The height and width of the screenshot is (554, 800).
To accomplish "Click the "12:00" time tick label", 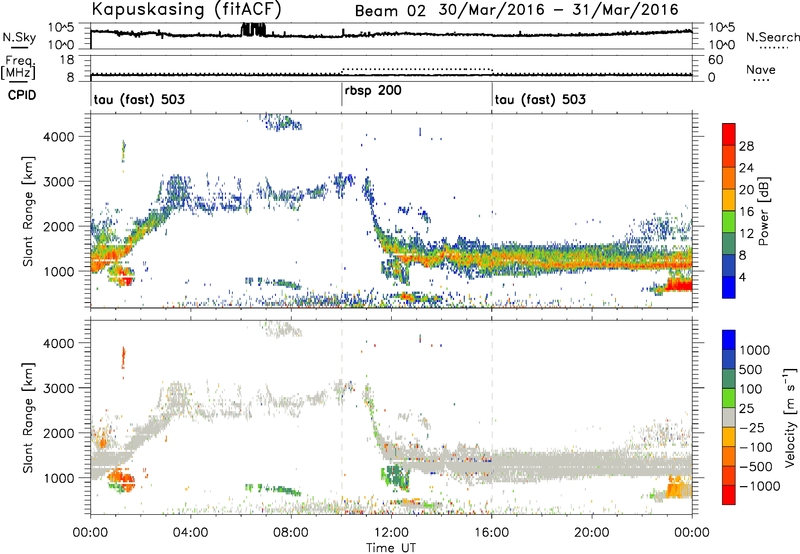I will [x=391, y=533].
